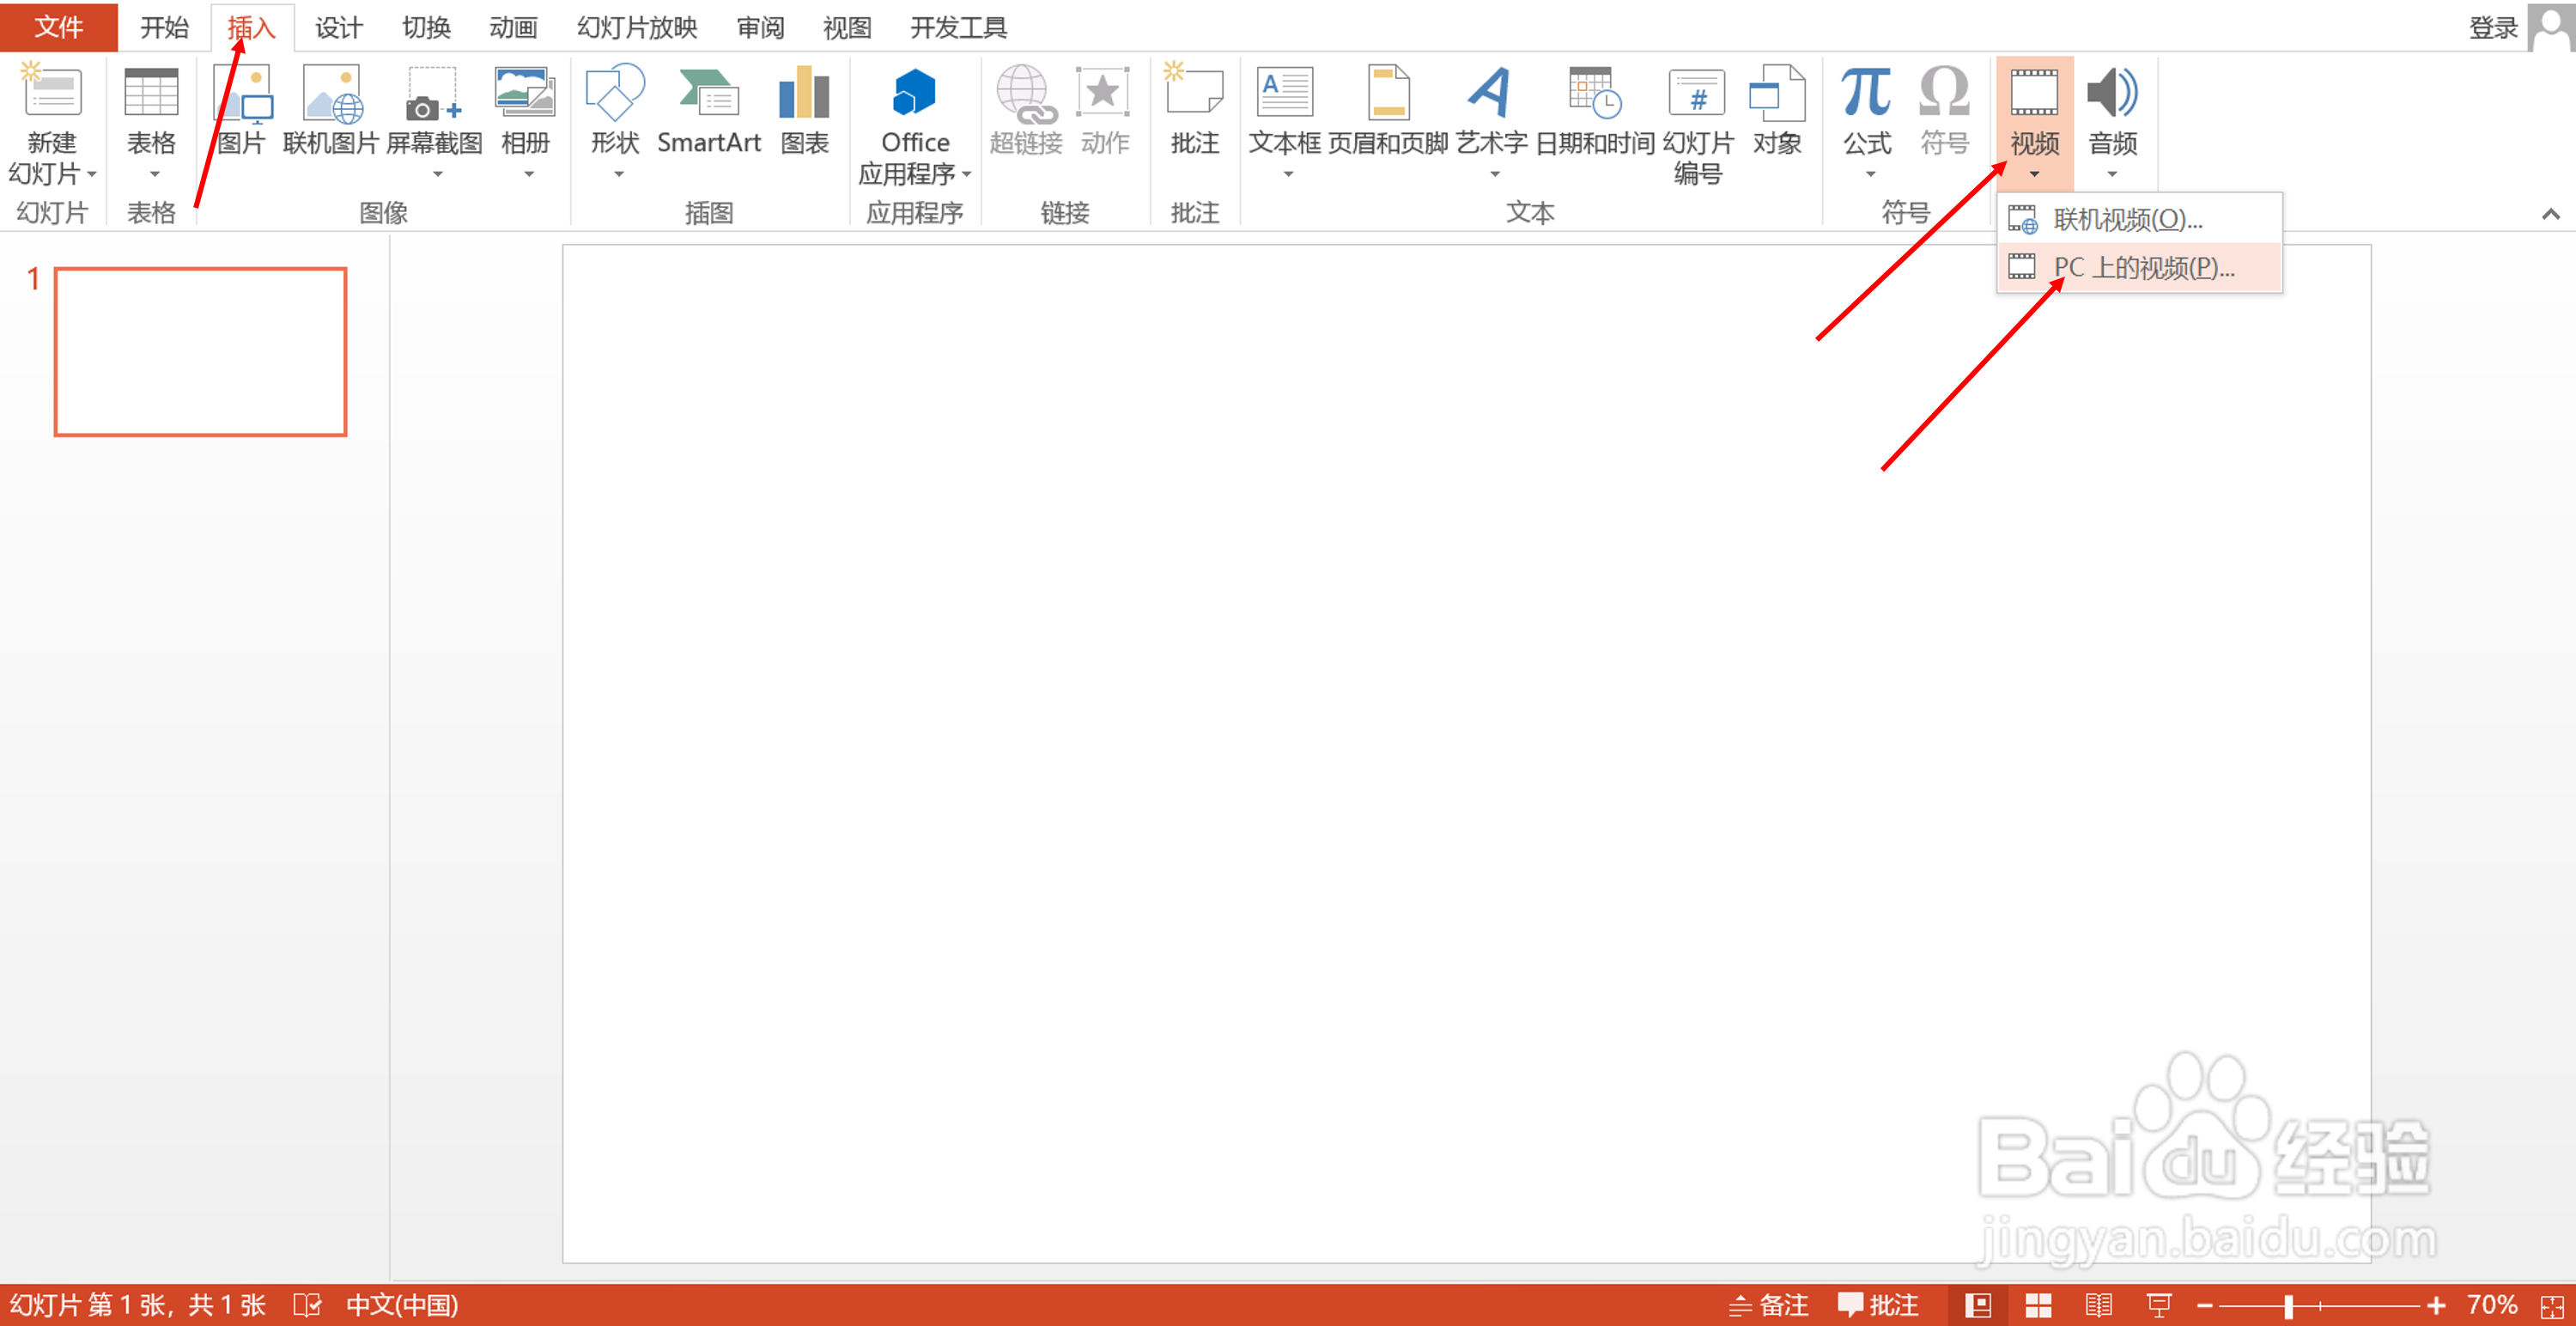Expand the Audio dropdown arrow
The height and width of the screenshot is (1326, 2576).
click(2112, 175)
